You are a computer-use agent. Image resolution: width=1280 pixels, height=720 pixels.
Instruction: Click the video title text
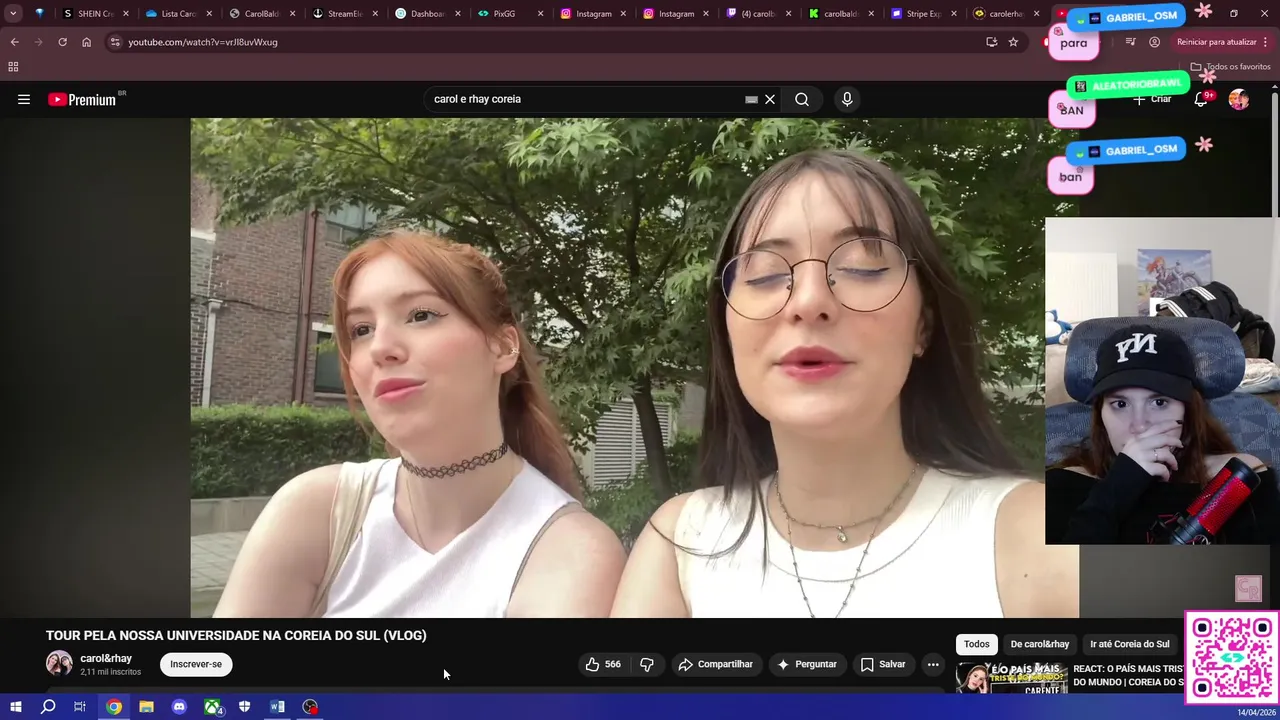pos(236,635)
